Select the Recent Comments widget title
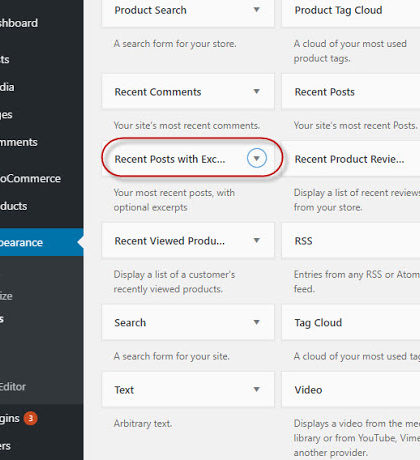Viewport: 420px width, 460px height. point(158,92)
